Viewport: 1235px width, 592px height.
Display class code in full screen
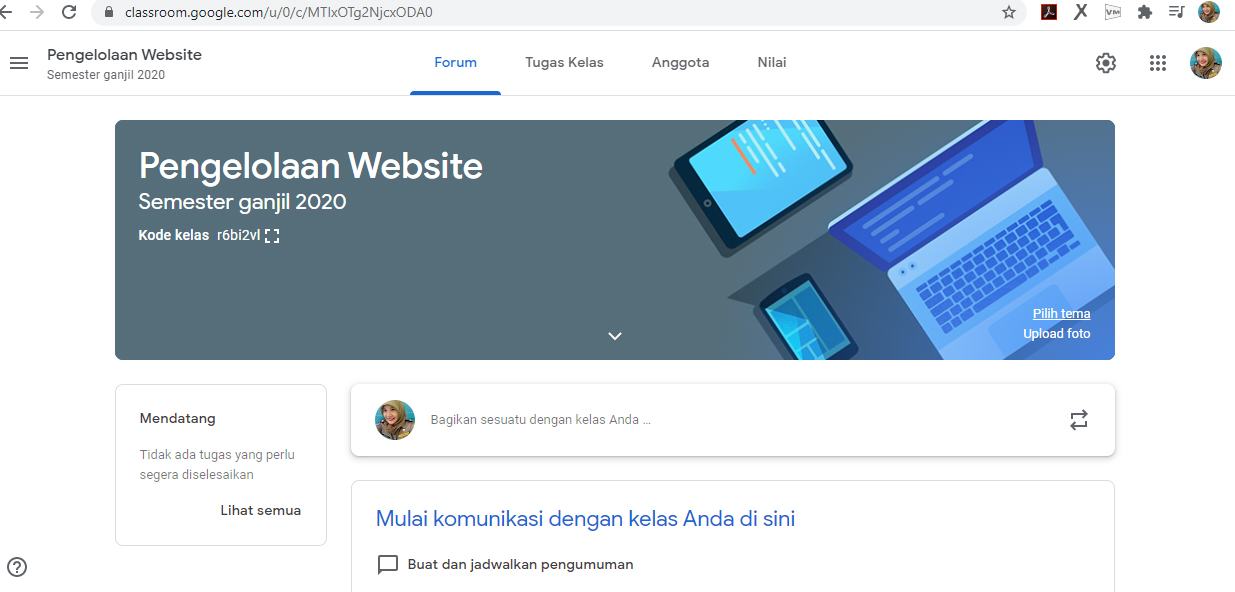(272, 236)
